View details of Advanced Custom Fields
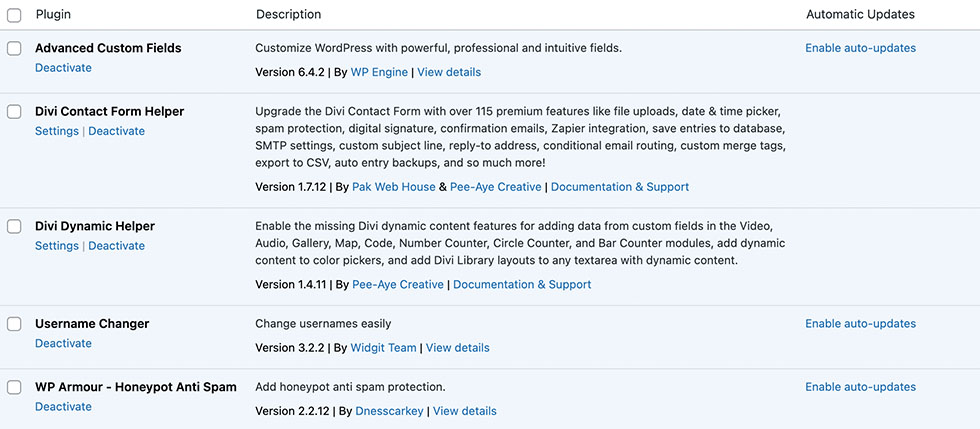Viewport: 980px width, 429px height. (x=449, y=73)
